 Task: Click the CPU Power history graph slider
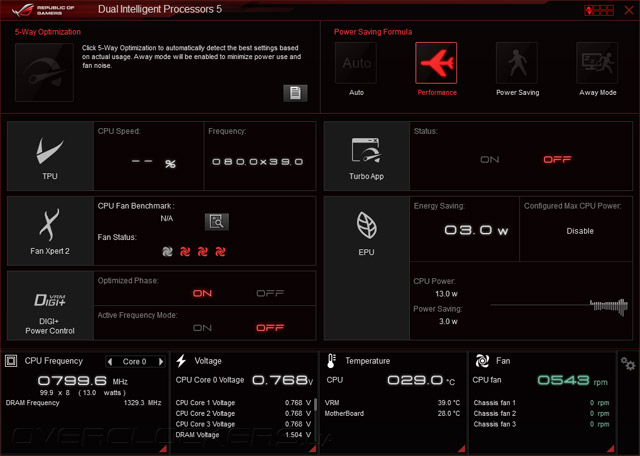pyautogui.click(x=559, y=305)
